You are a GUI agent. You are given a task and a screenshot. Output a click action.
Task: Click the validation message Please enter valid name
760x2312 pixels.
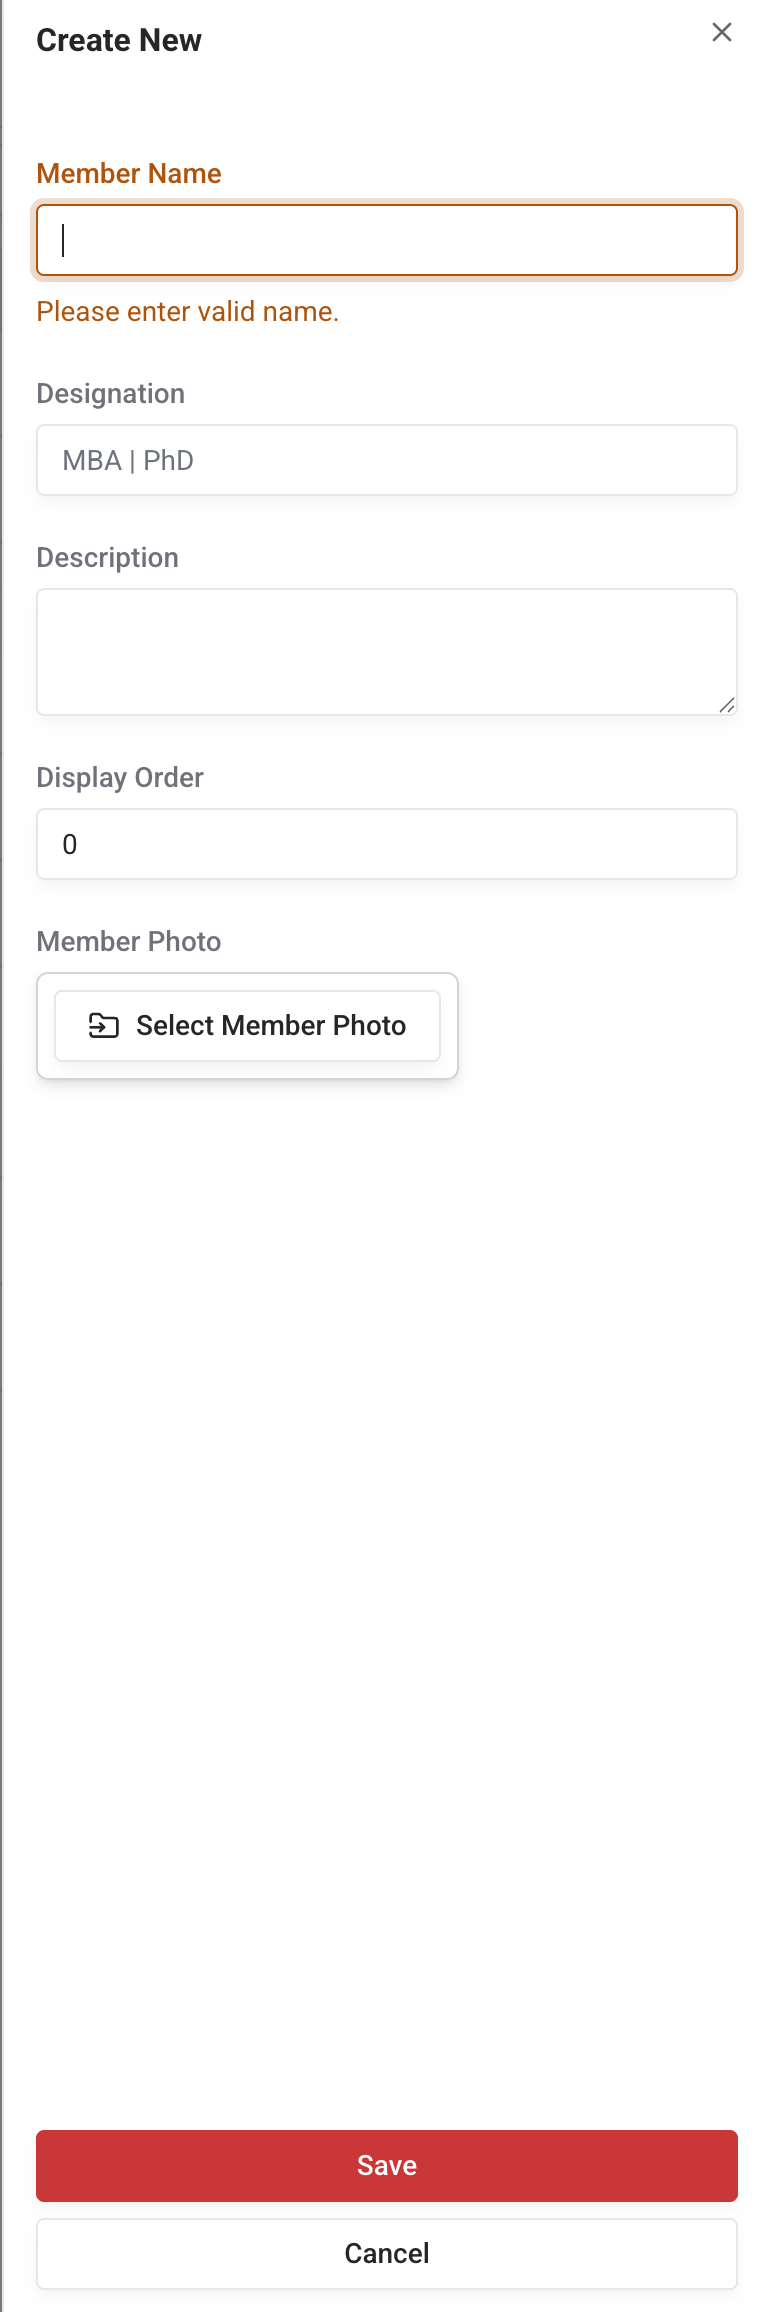pyautogui.click(x=187, y=311)
